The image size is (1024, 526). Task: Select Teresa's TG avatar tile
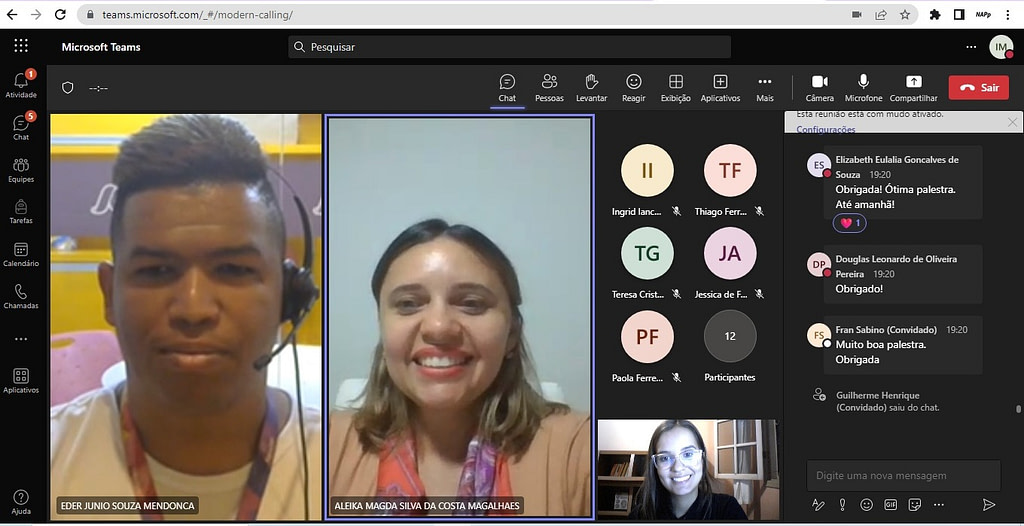647,254
